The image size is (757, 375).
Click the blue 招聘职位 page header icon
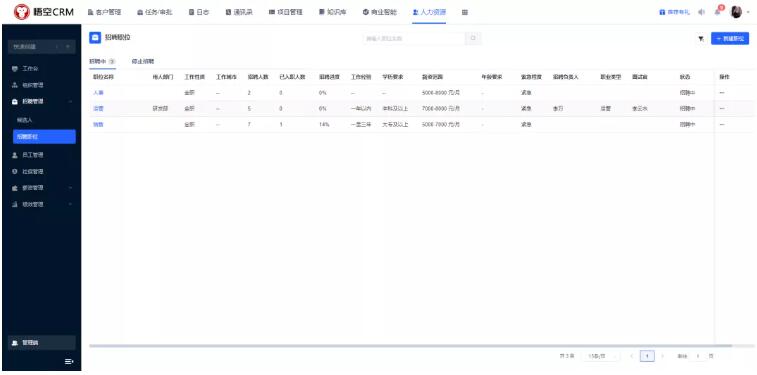(95, 38)
